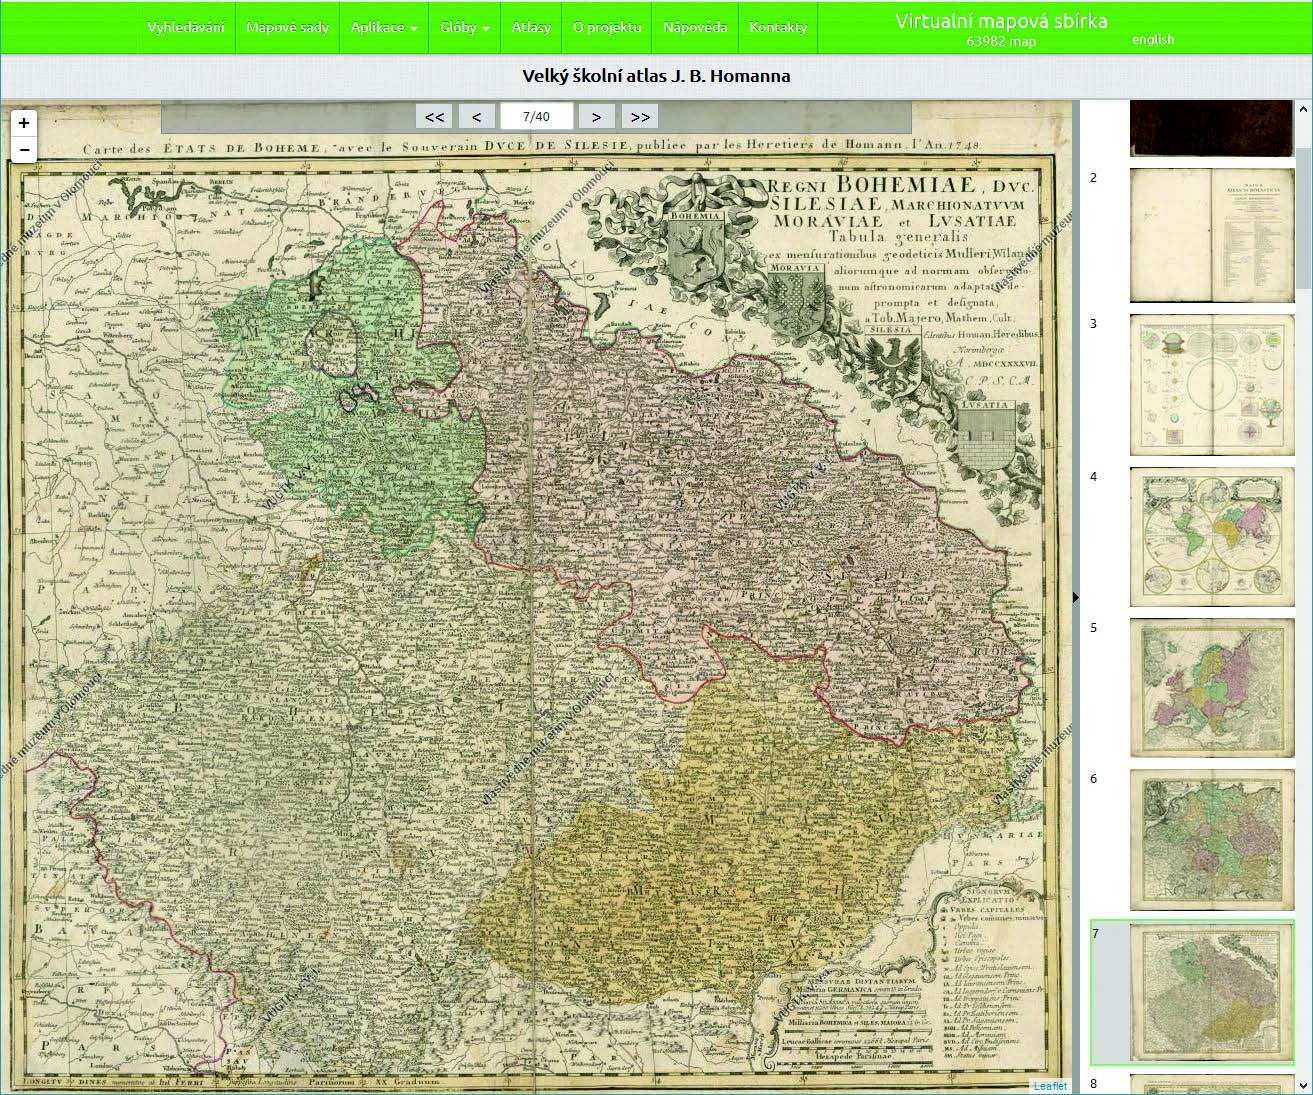This screenshot has height=1095, width=1313.
Task: Select thumbnail of page 6 Germany map
Action: coord(1212,839)
